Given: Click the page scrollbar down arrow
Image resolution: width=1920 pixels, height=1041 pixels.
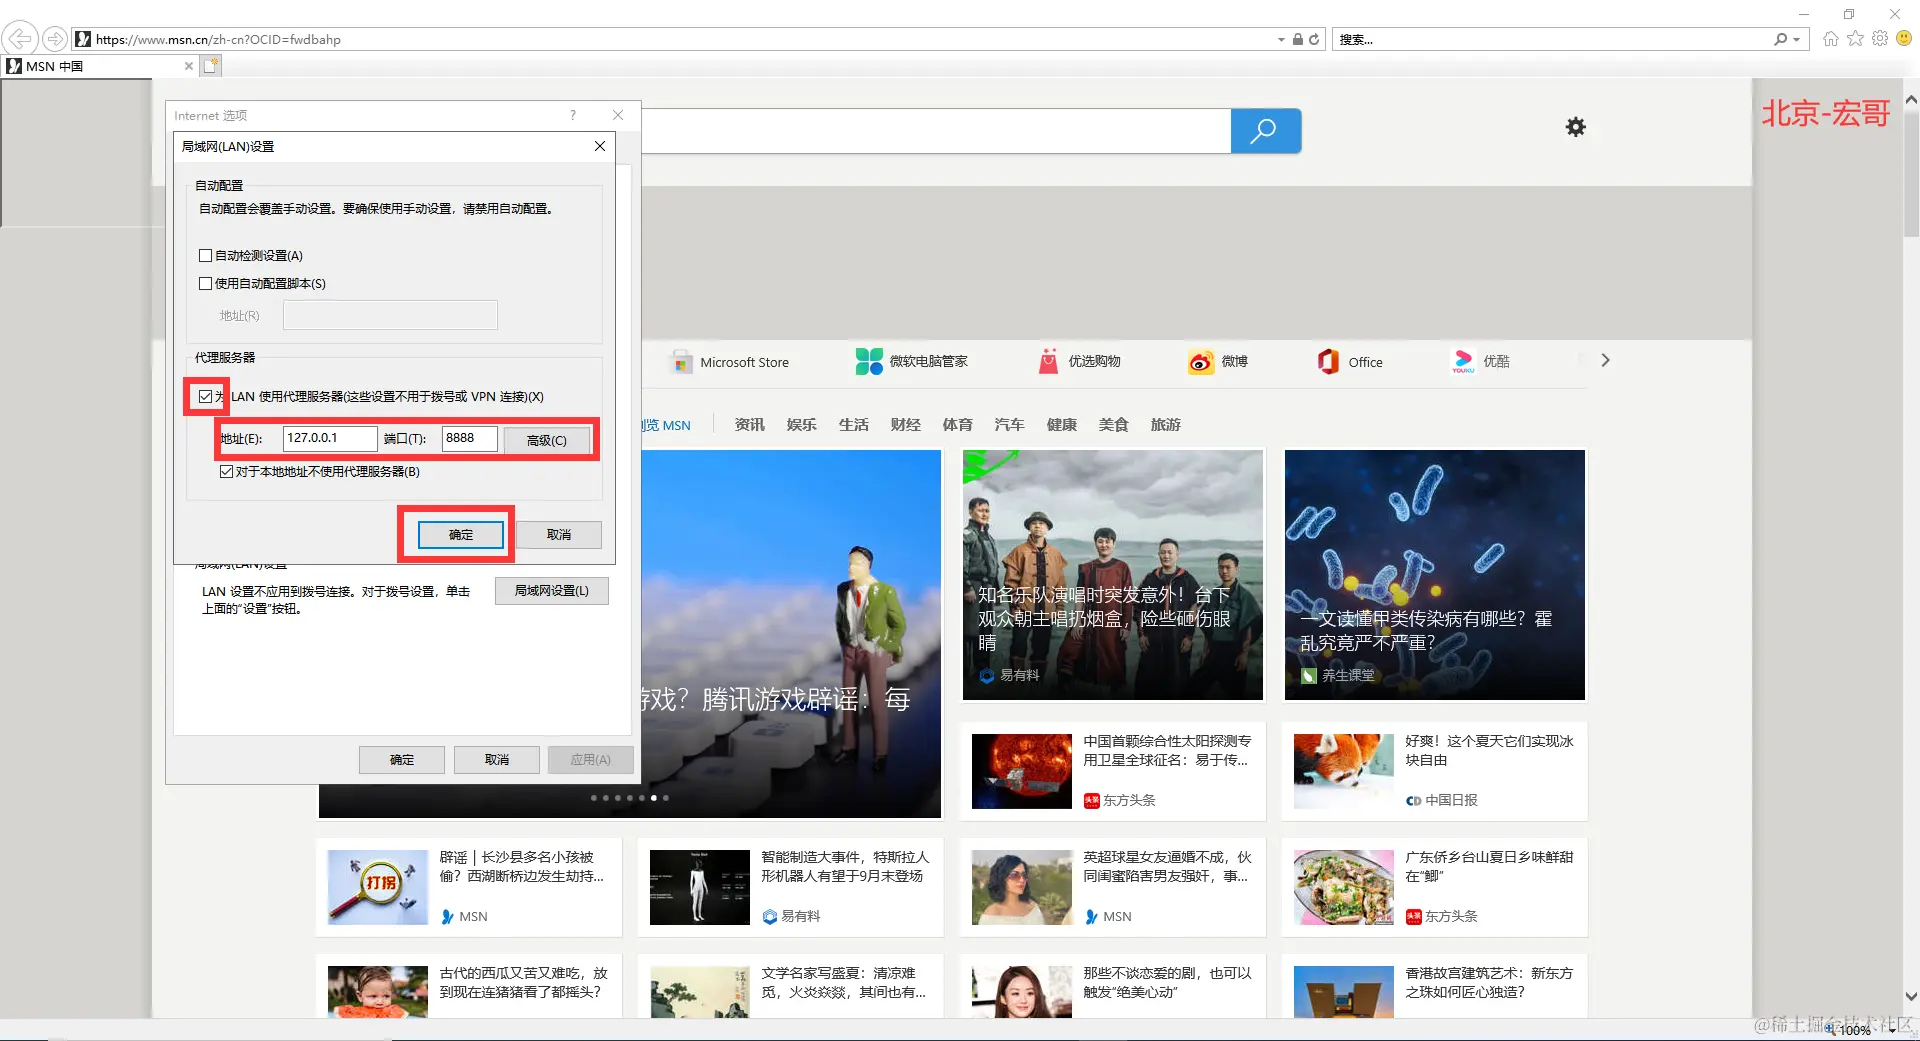Looking at the screenshot, I should pos(1911,996).
